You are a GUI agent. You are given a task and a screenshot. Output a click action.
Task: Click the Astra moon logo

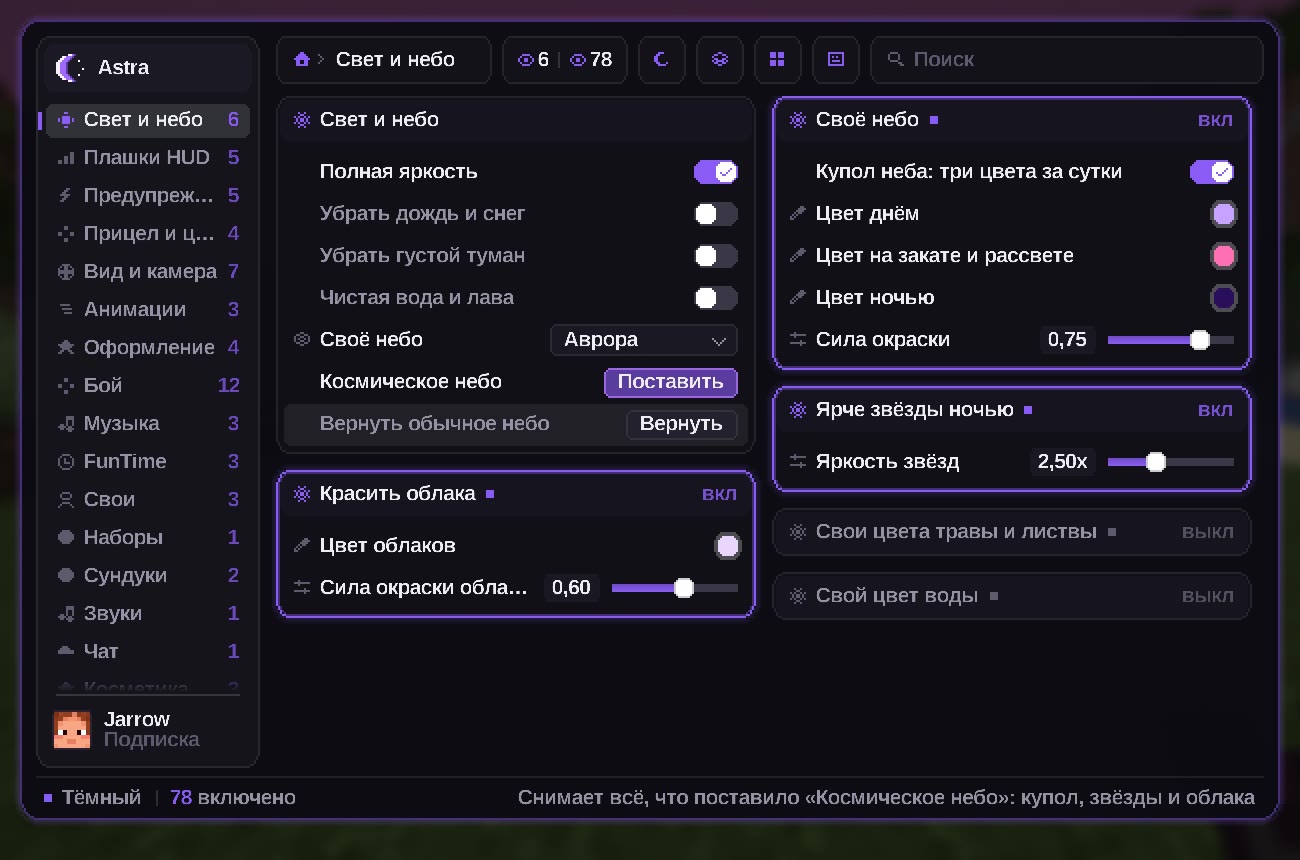pos(70,68)
